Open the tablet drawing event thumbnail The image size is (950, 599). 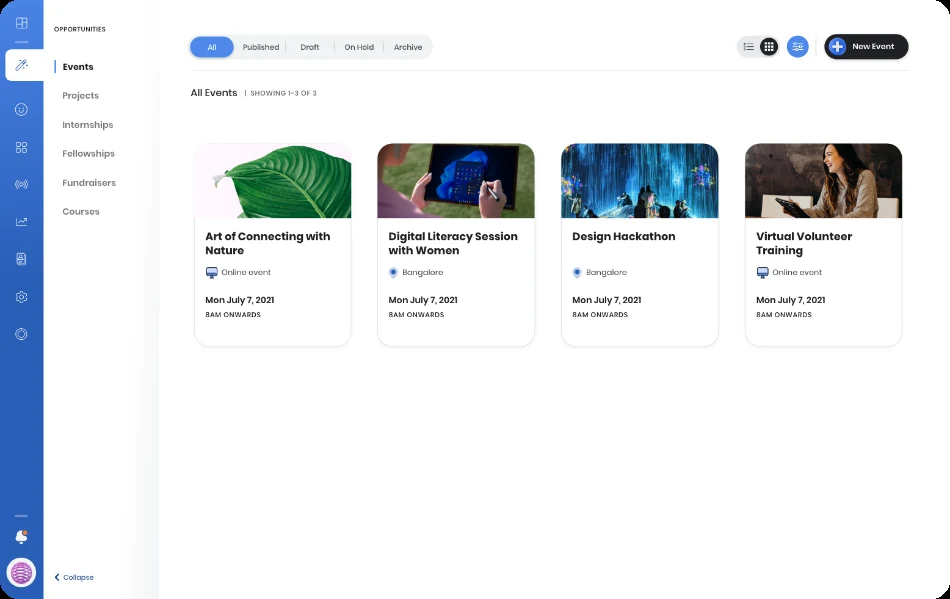[x=456, y=180]
